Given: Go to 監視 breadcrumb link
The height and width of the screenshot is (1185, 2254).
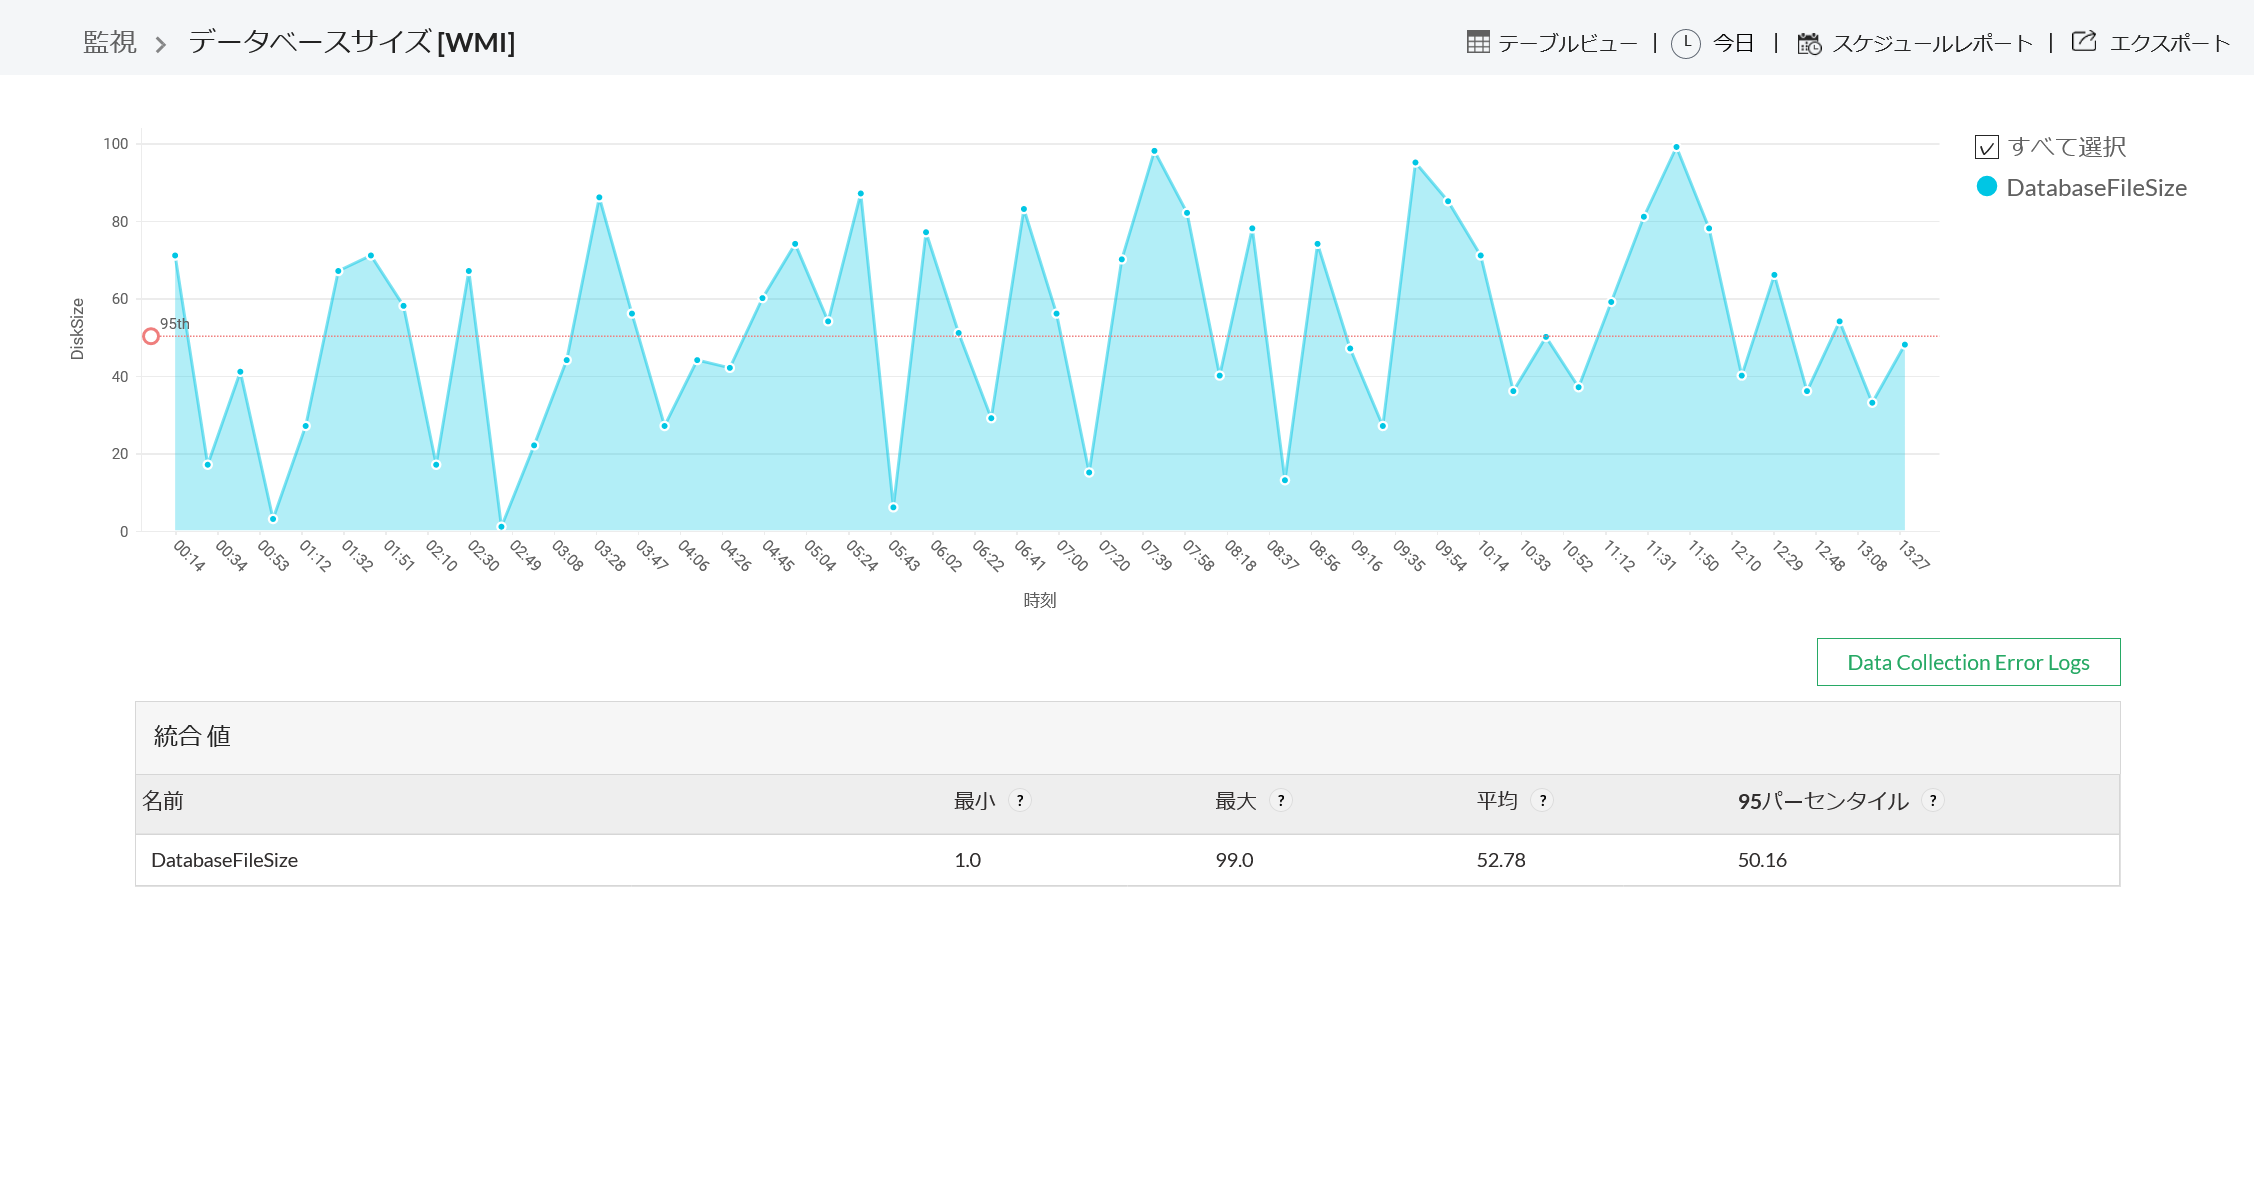Looking at the screenshot, I should (110, 42).
